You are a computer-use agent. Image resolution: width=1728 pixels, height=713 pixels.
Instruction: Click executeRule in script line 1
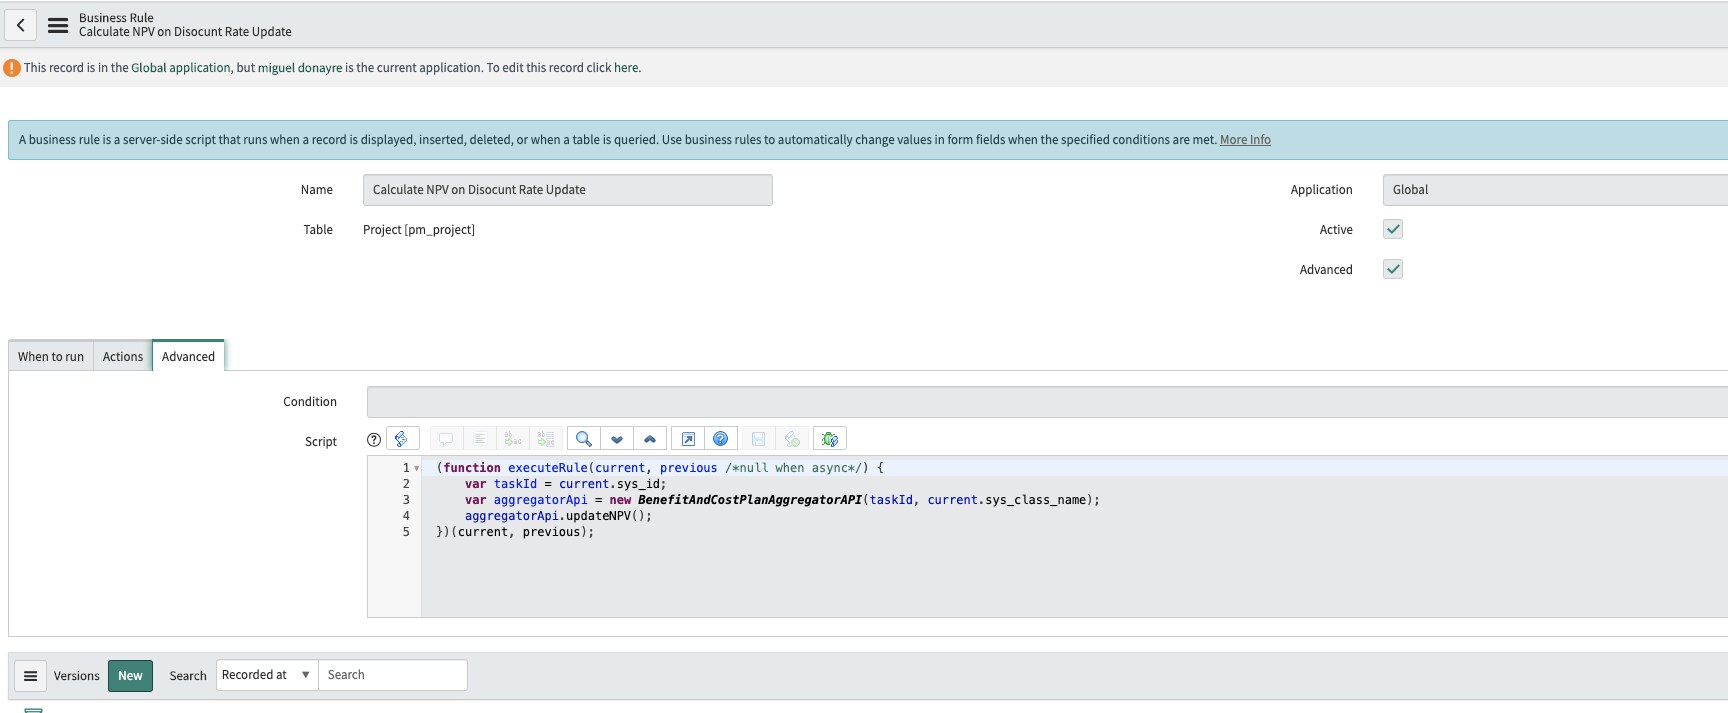click(548, 468)
